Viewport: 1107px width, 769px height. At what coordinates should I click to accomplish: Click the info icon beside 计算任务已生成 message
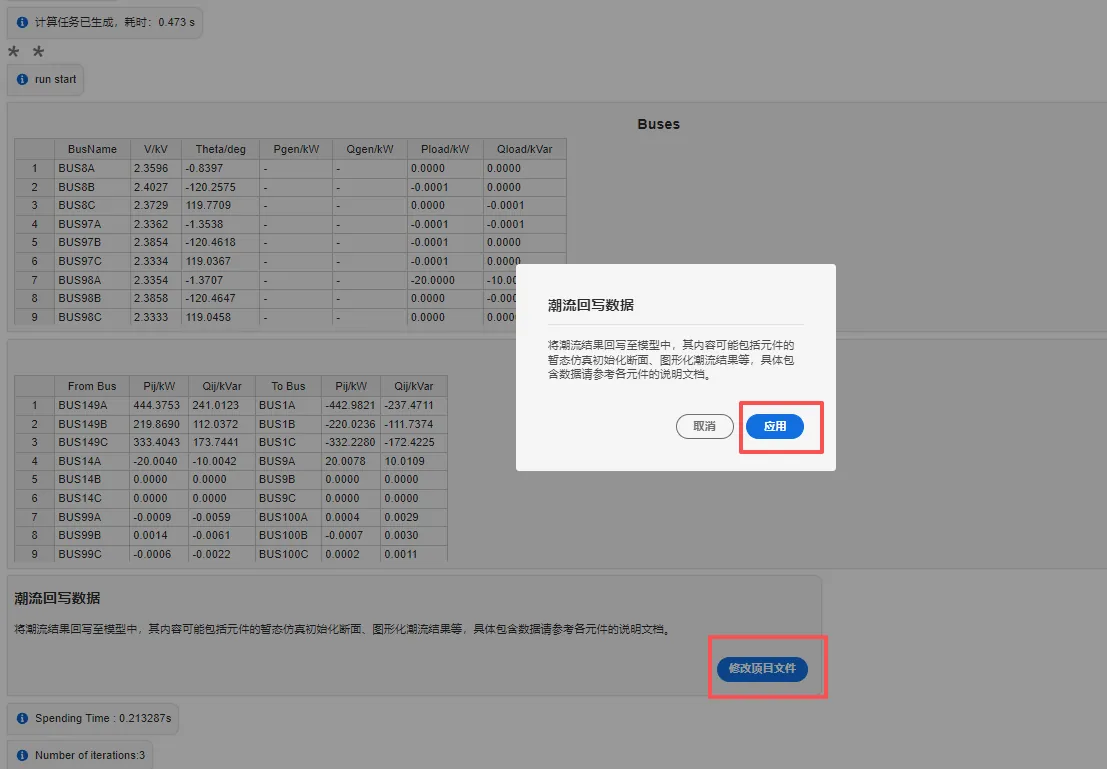22,22
